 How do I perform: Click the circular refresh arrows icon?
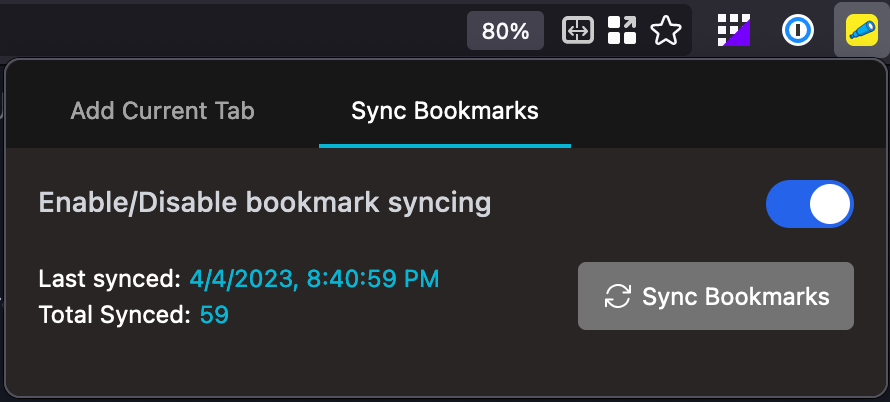[x=618, y=296]
